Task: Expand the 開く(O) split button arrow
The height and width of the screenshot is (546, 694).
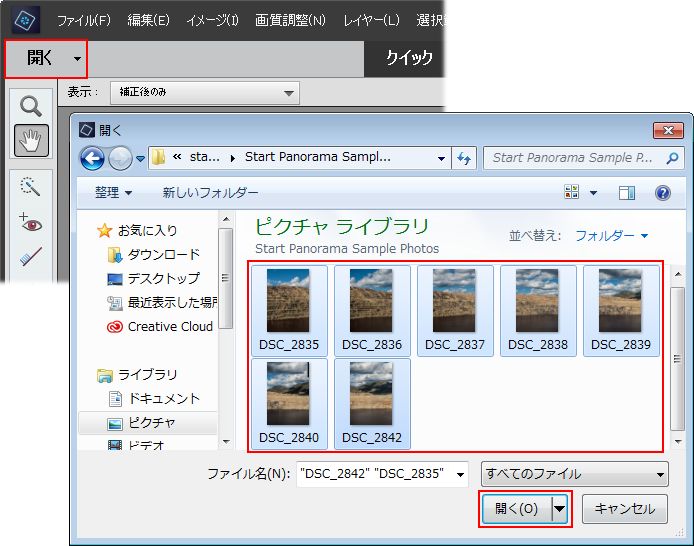Action: coord(559,509)
